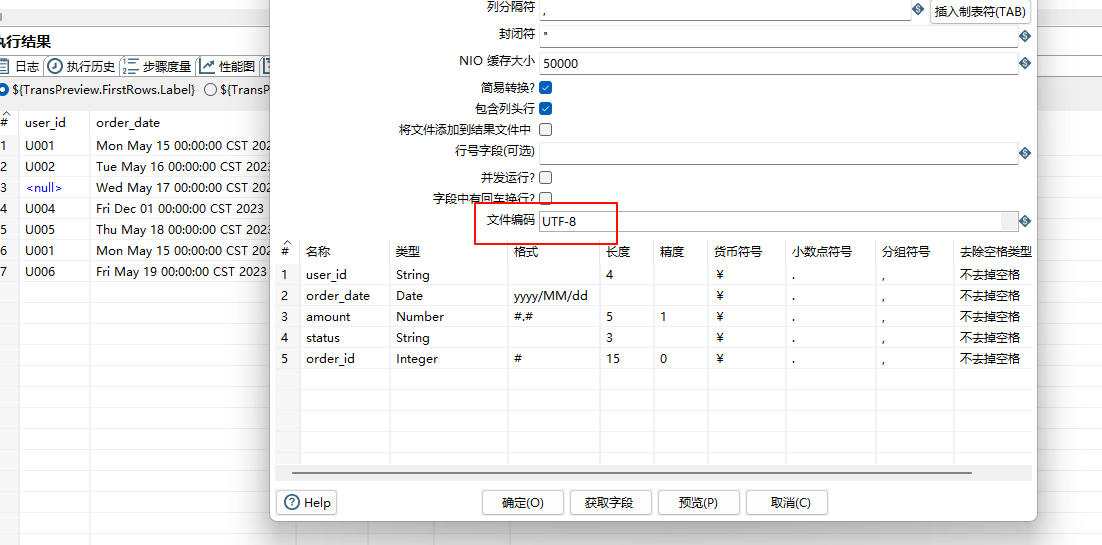Click the 名称 column header
This screenshot has height=545, width=1102.
pyautogui.click(x=344, y=252)
